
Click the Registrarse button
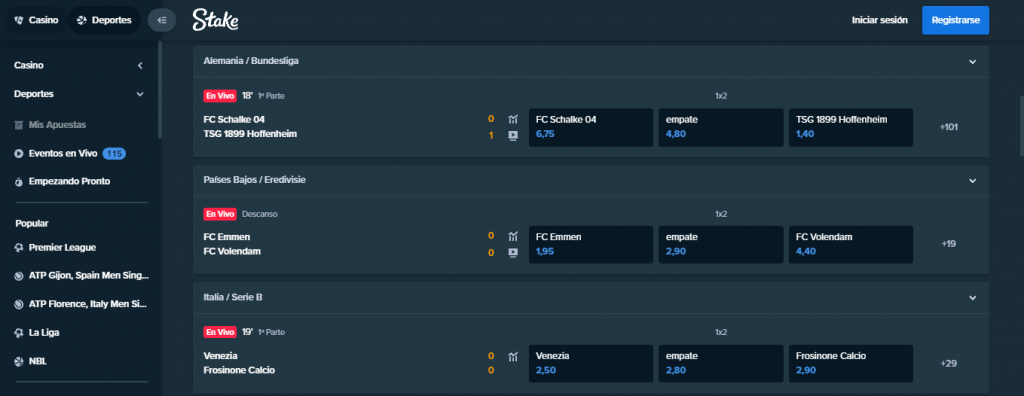tap(955, 20)
